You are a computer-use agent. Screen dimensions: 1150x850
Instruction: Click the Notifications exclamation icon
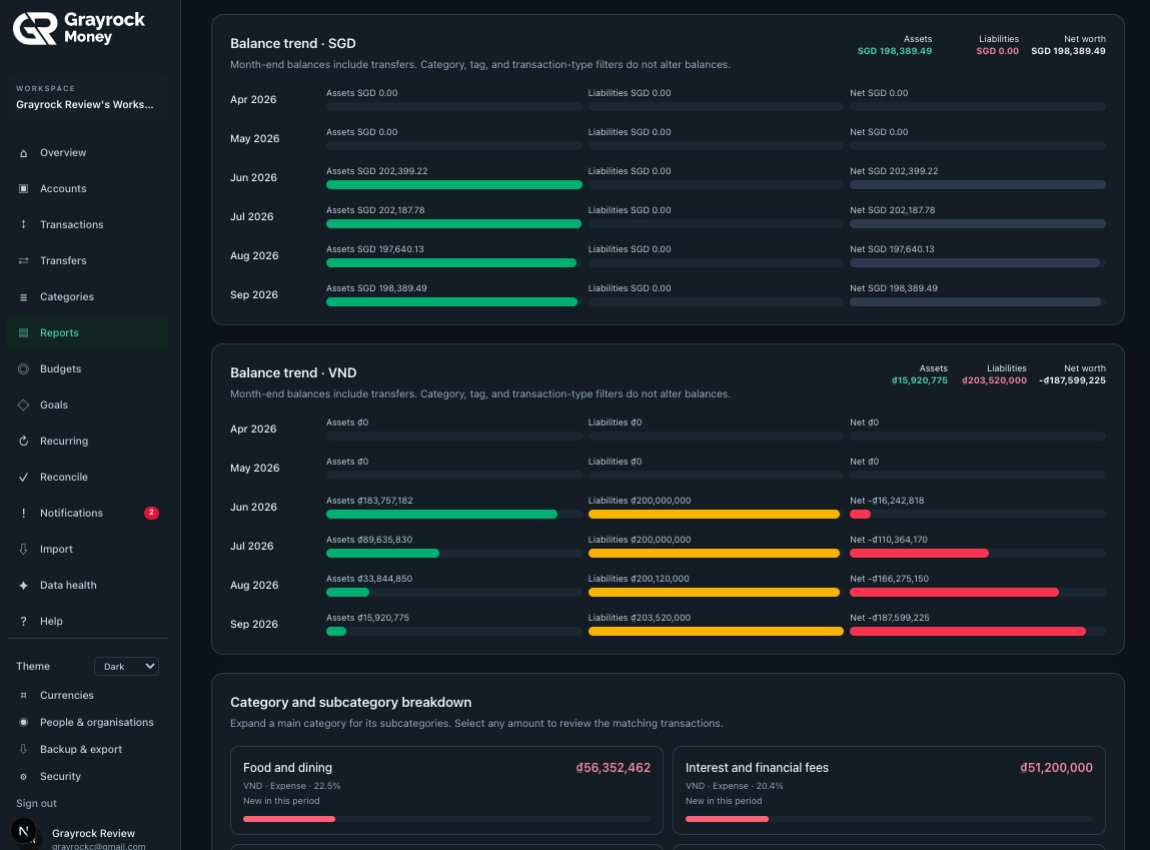[23, 513]
